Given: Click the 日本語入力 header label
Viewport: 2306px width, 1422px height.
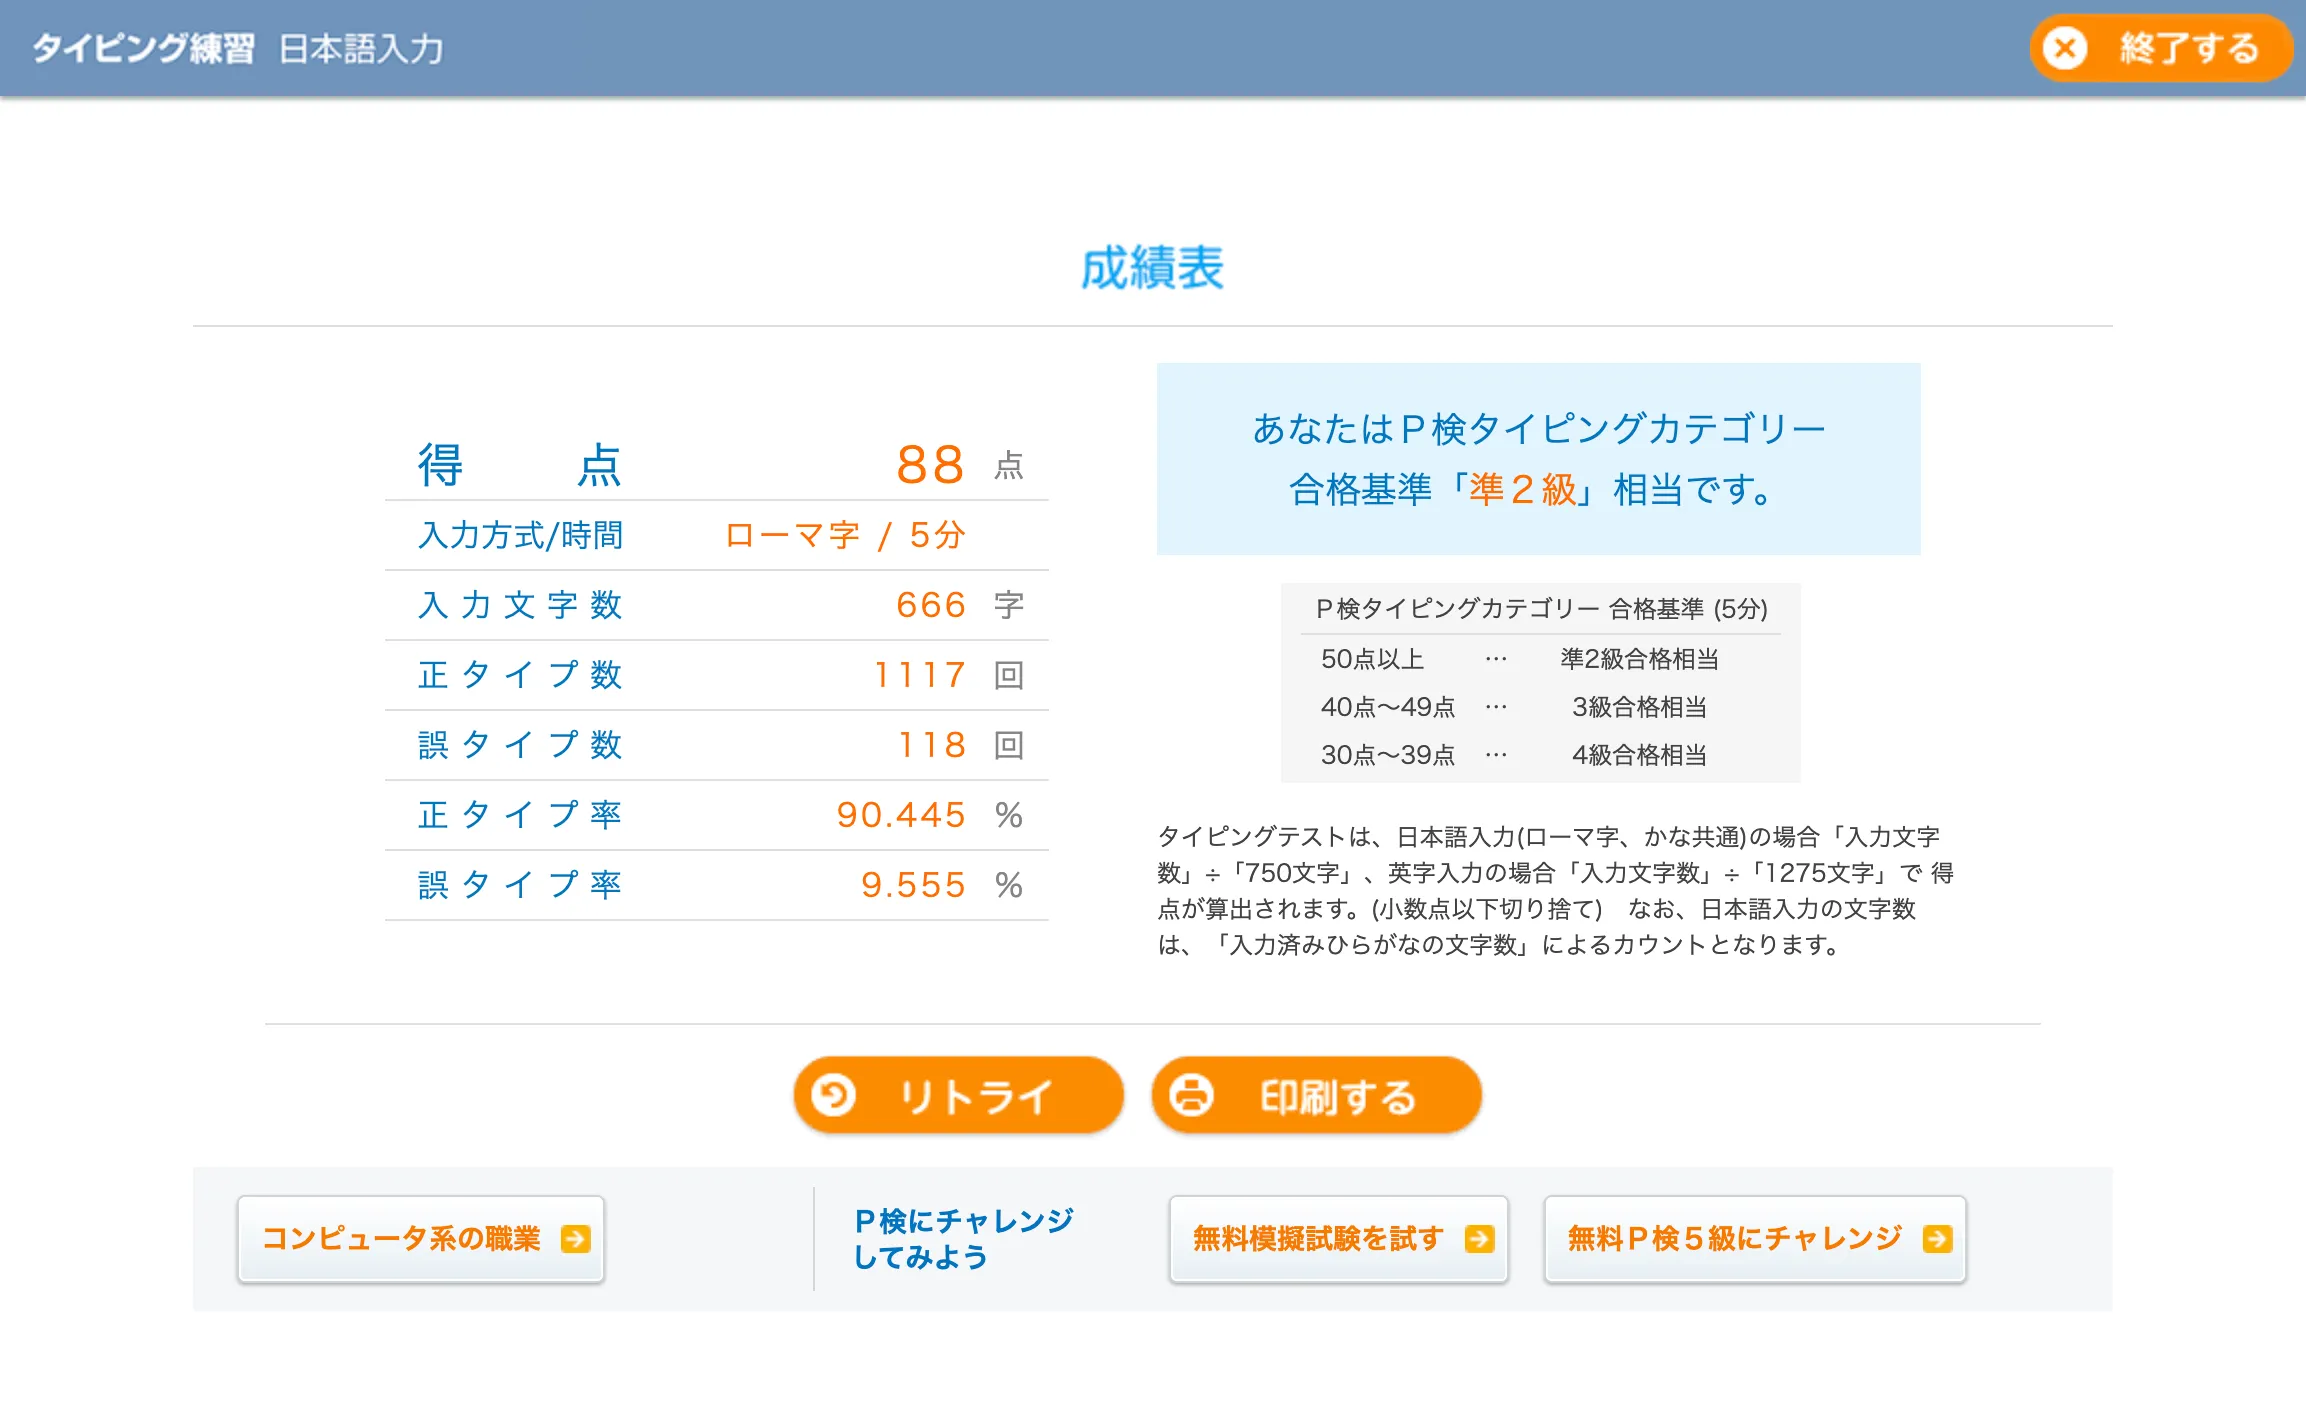Looking at the screenshot, I should point(361,48).
